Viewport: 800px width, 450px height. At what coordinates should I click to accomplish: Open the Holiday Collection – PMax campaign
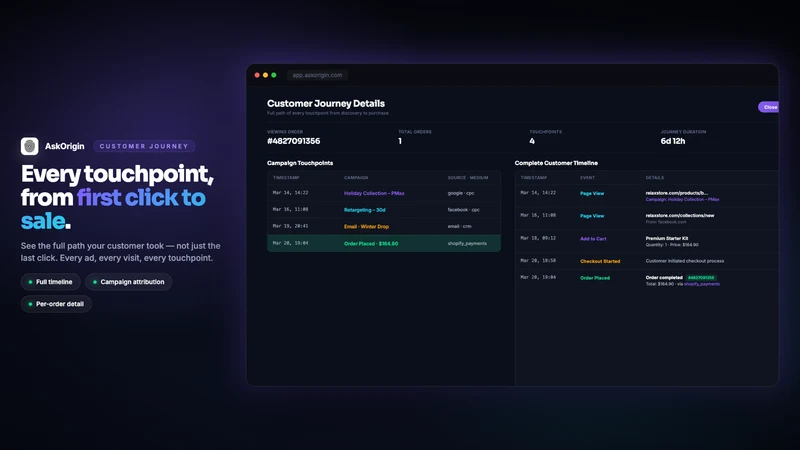point(374,193)
